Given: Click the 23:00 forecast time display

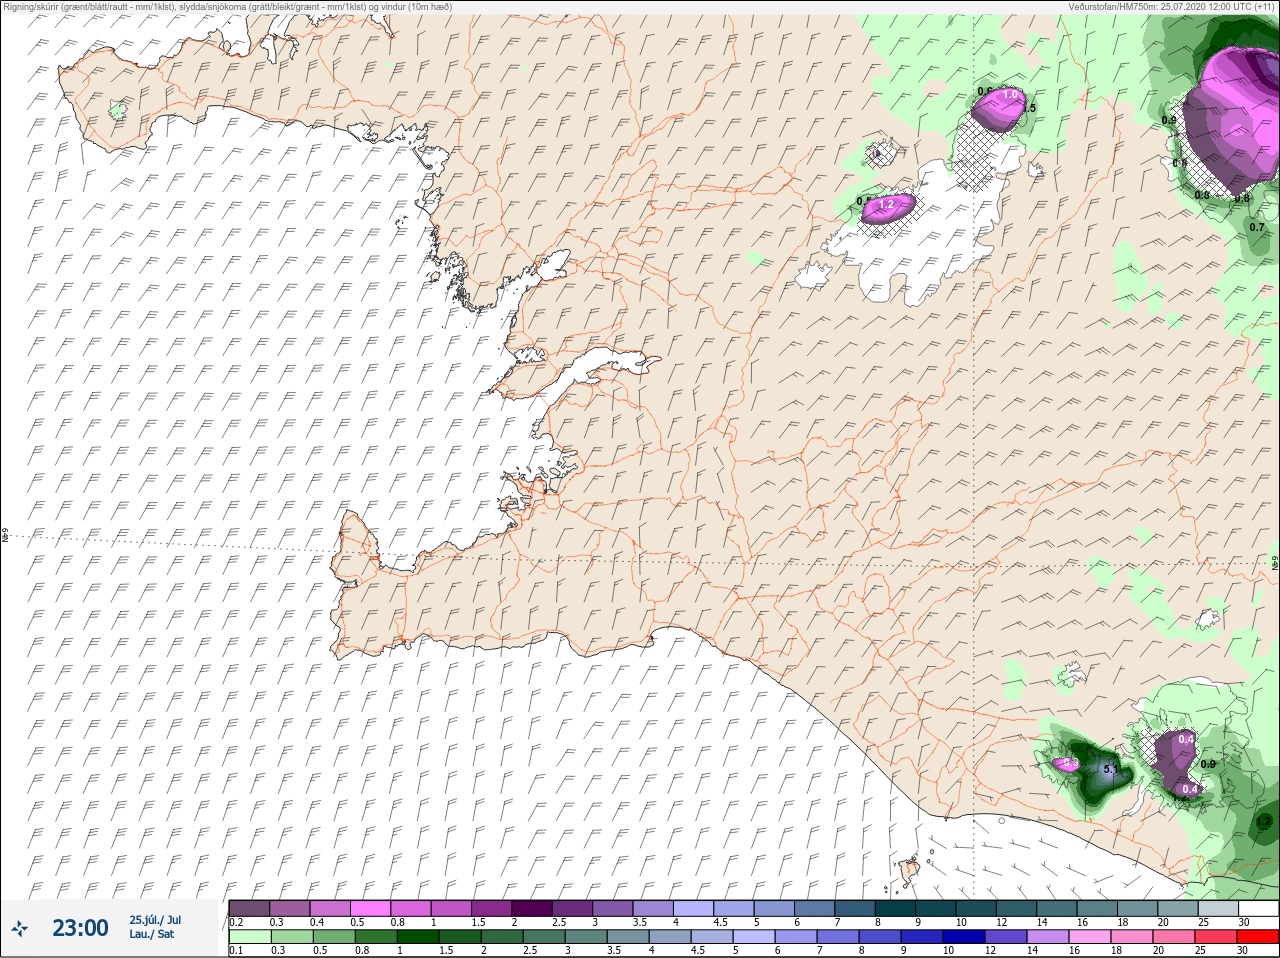Looking at the screenshot, I should click(80, 928).
